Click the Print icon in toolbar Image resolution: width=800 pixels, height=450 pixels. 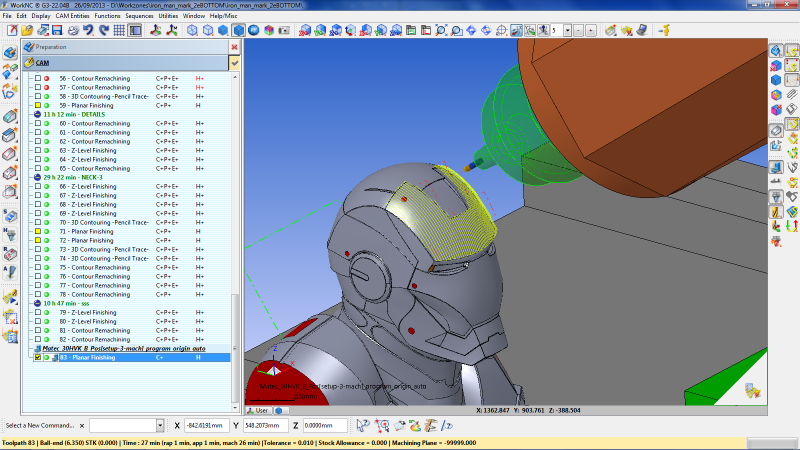[73, 30]
